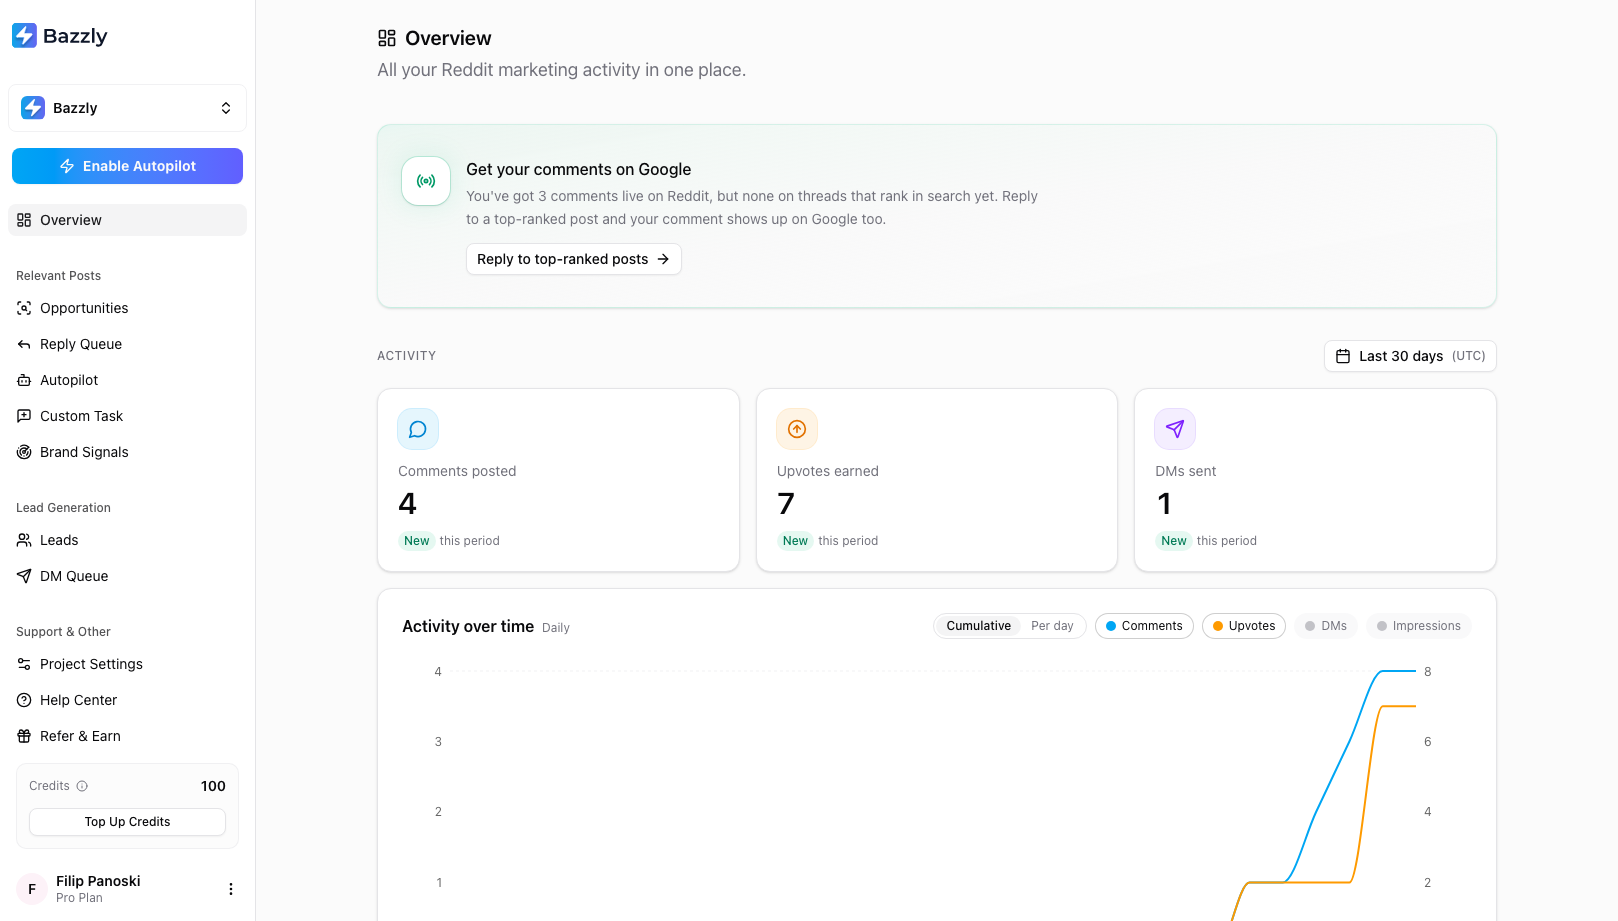Click the Overview grid icon in page header

pyautogui.click(x=387, y=38)
